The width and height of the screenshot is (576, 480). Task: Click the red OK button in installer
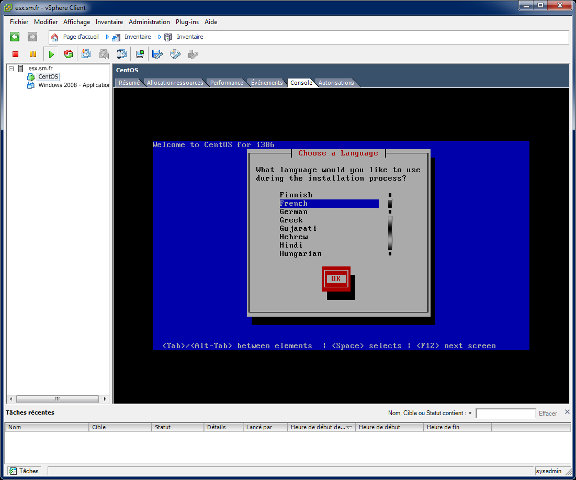click(x=336, y=279)
